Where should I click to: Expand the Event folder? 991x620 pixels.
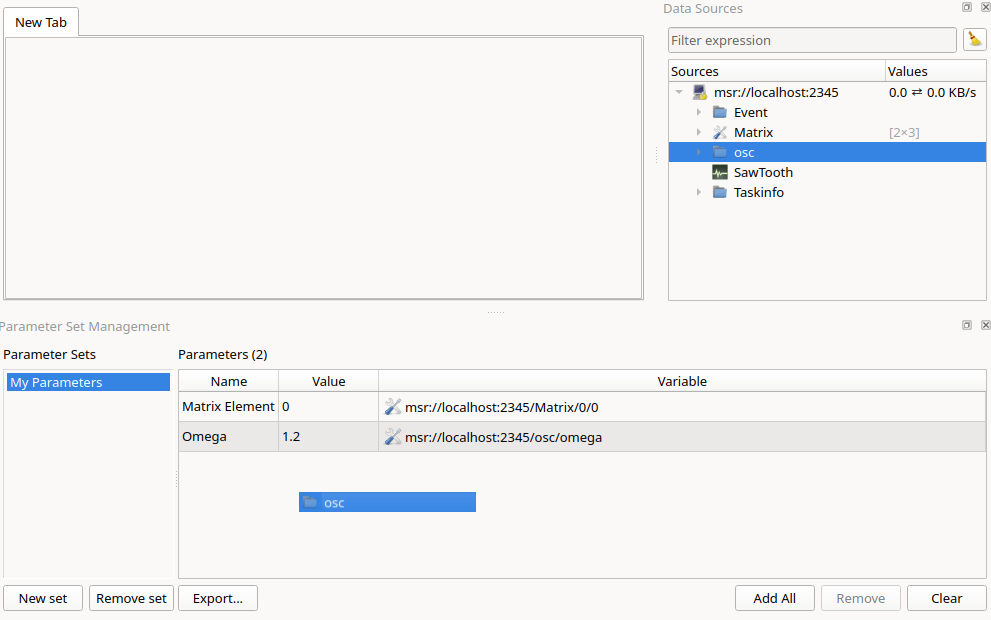pos(699,112)
